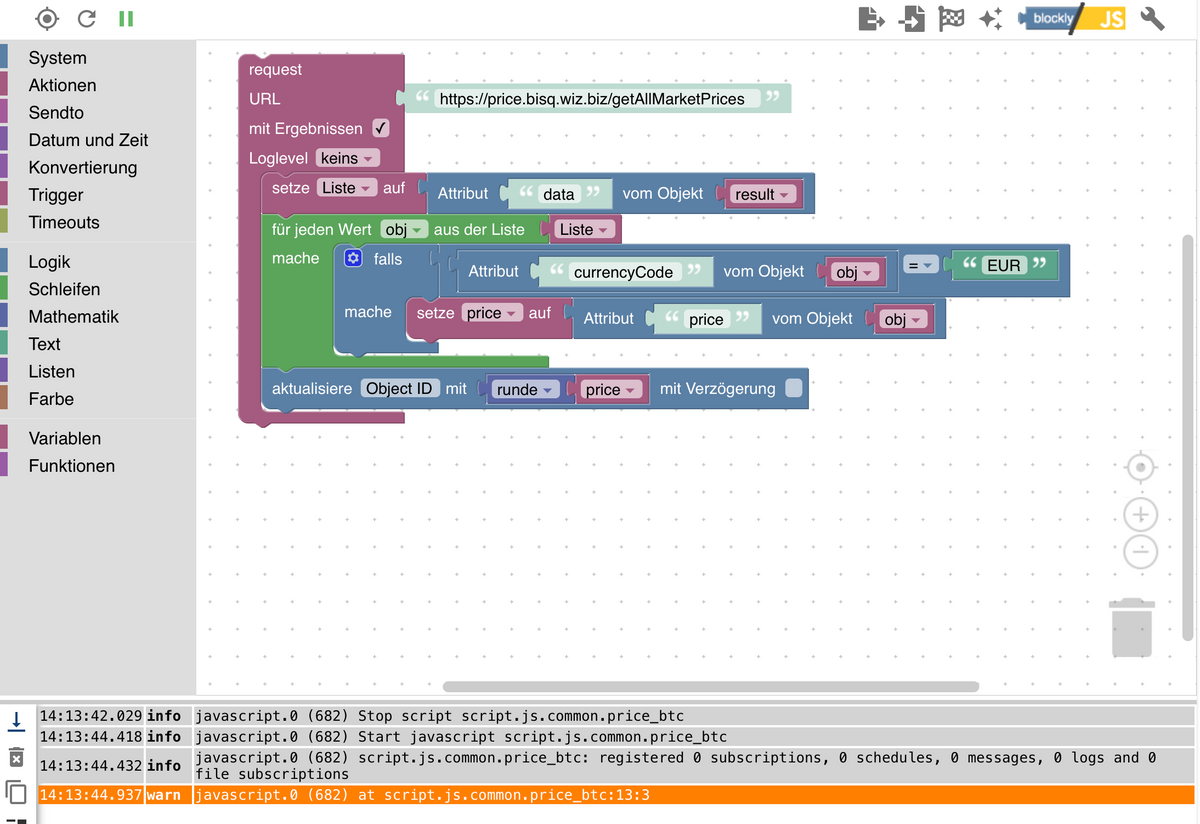1200x824 pixels.
Task: Open the 'Liste' dropdown after 'aus der Liste'
Action: tap(584, 230)
